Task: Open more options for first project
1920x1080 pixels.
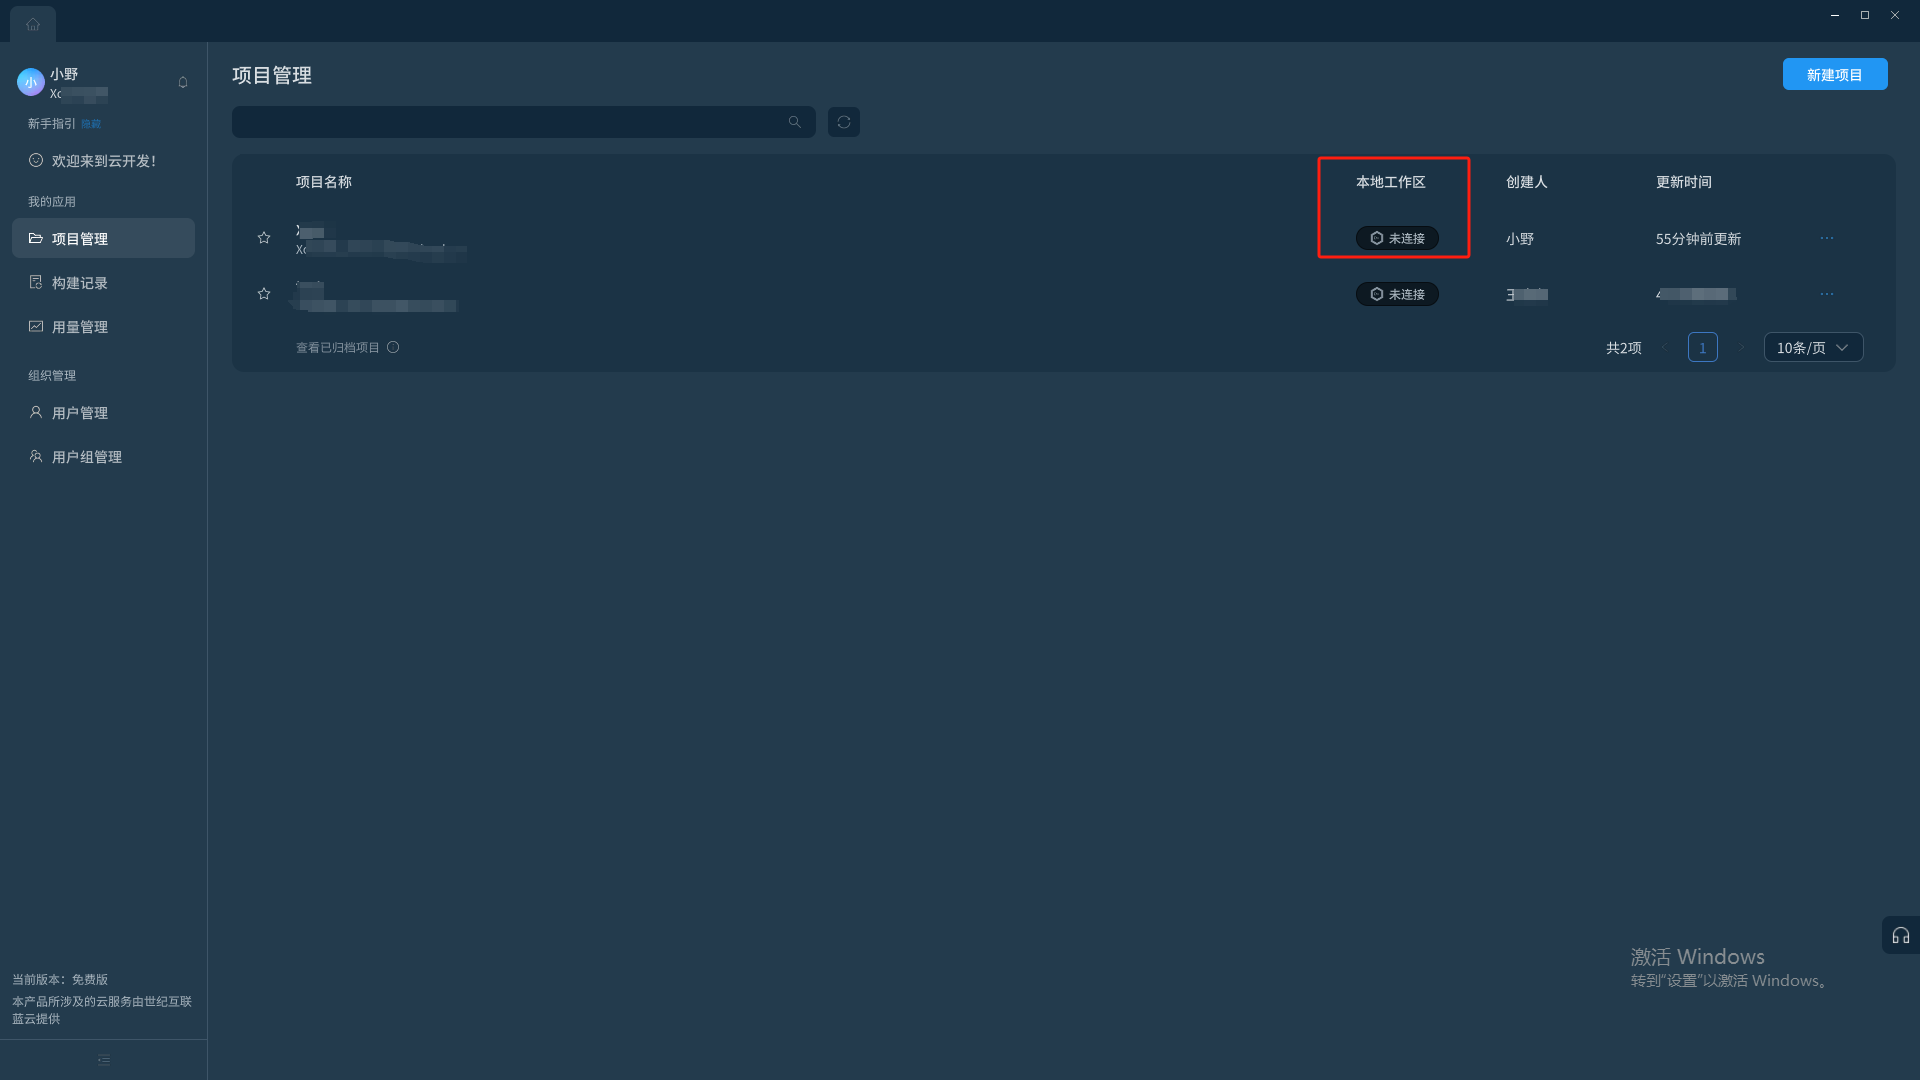Action: [x=1827, y=238]
